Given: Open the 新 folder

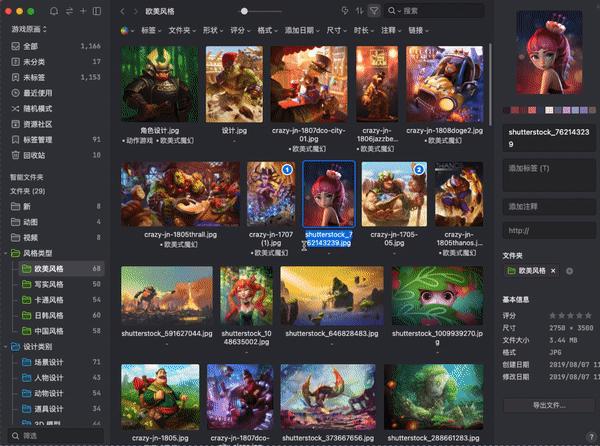Looking at the screenshot, I should (x=56, y=207).
